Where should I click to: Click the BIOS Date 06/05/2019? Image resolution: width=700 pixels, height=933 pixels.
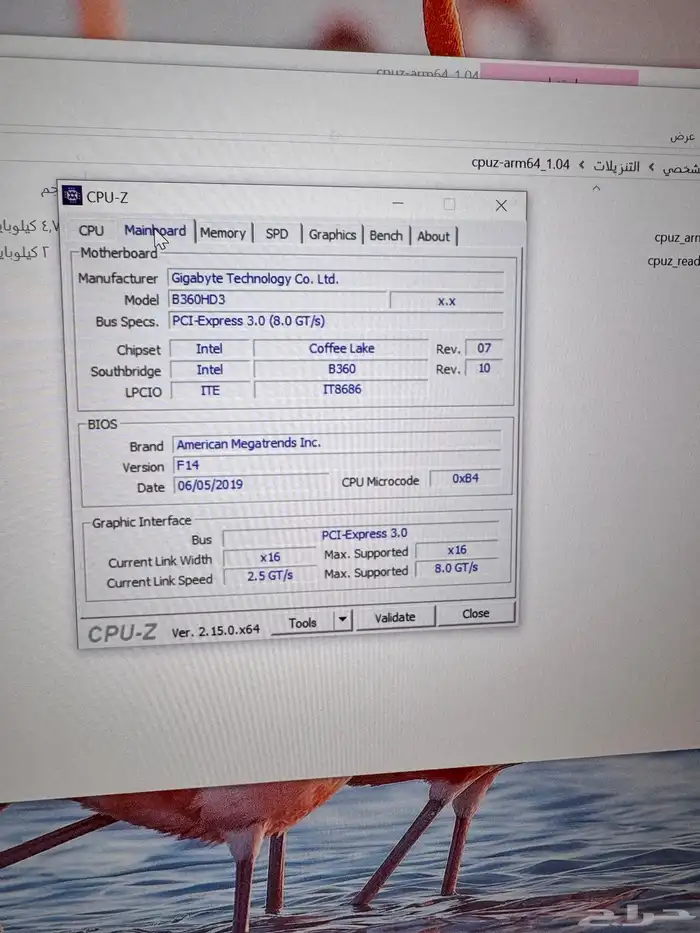(x=251, y=484)
